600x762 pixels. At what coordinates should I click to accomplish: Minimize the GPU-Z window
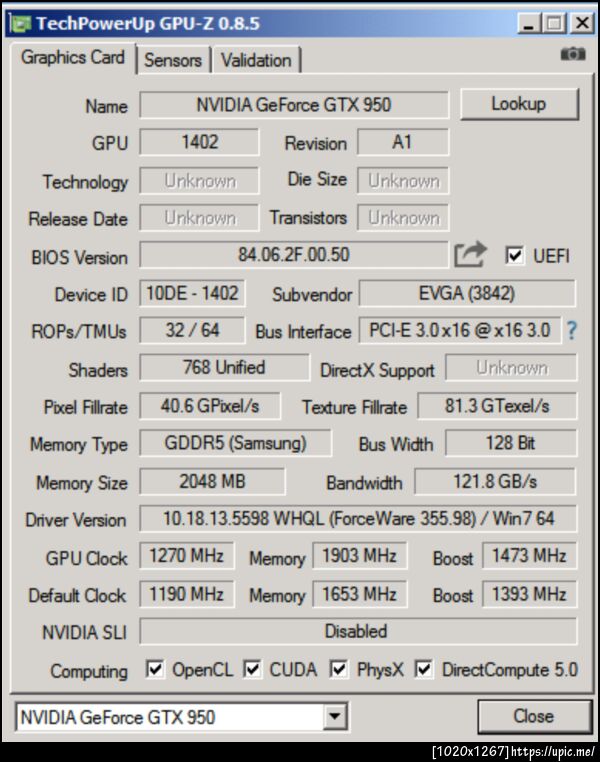(529, 23)
